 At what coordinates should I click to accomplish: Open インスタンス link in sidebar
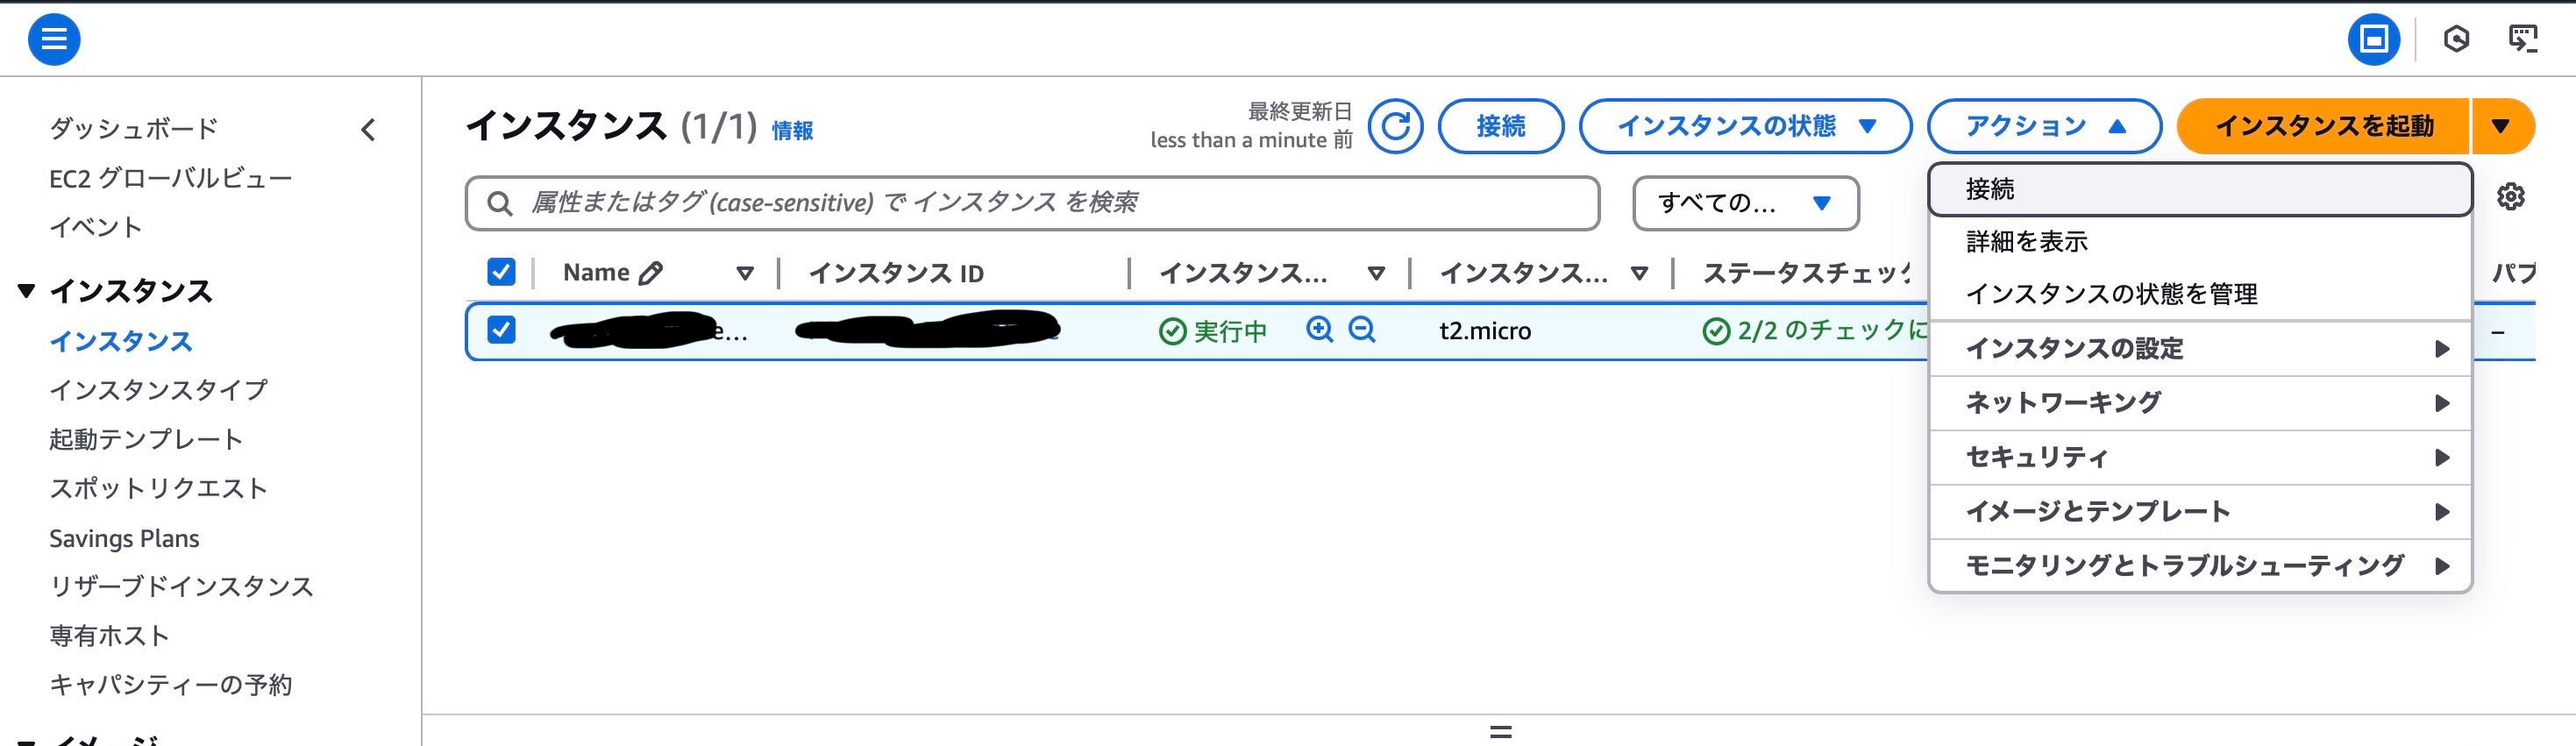coord(121,342)
